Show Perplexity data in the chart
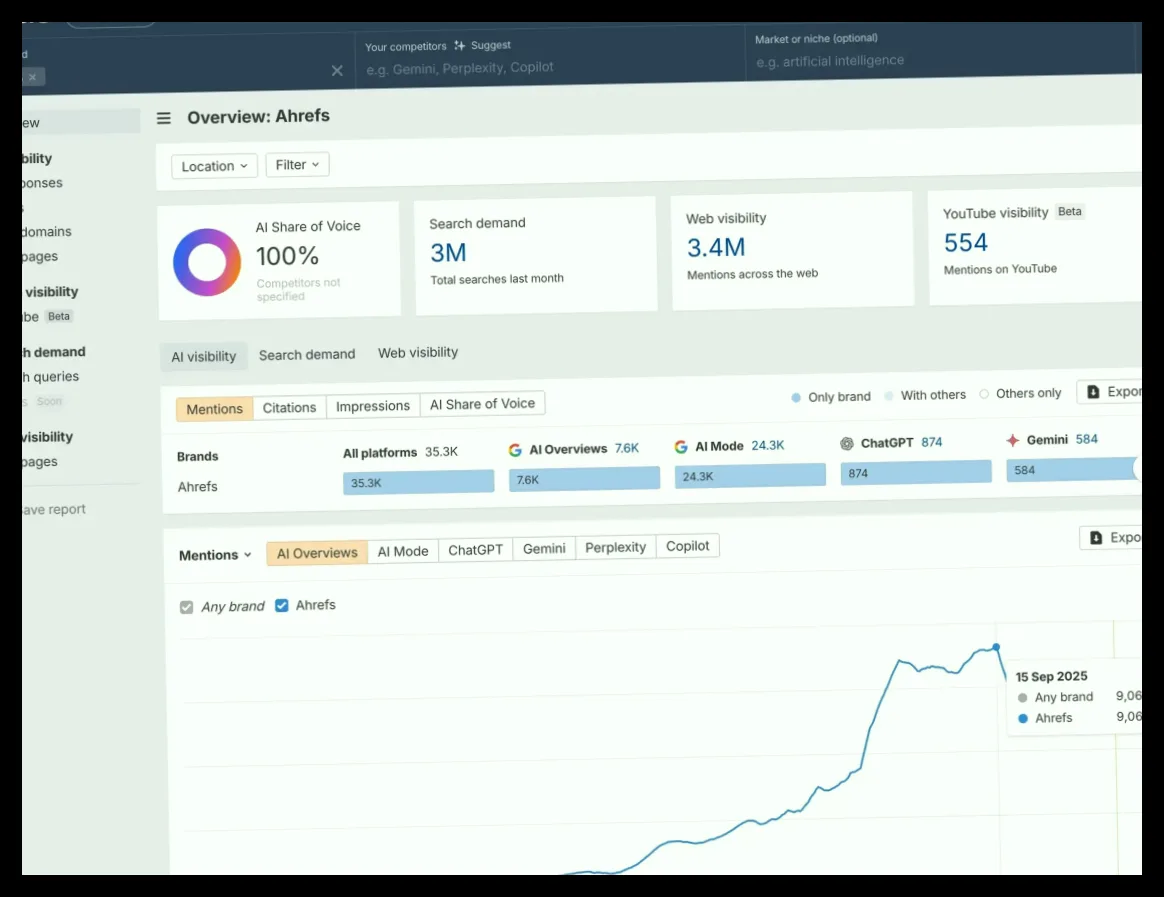 tap(615, 547)
